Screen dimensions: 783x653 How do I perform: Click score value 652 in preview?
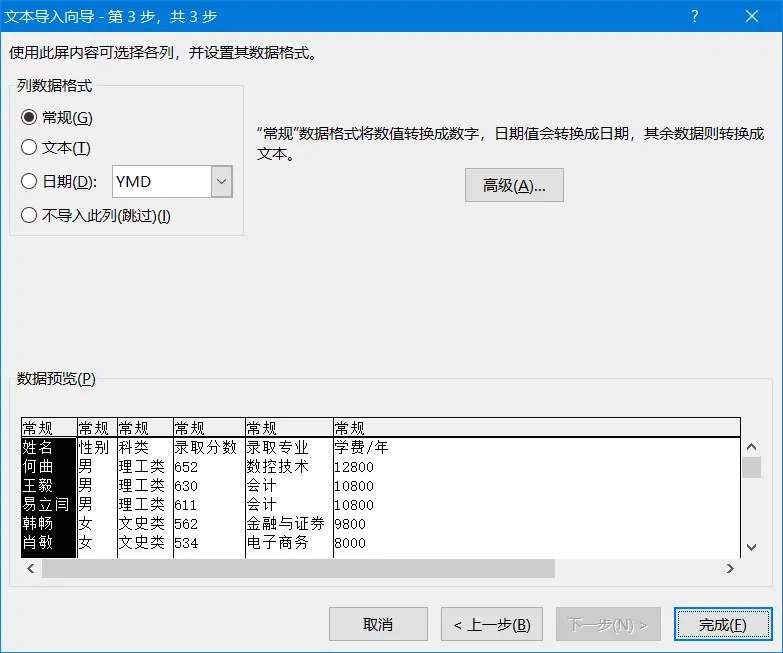point(186,467)
